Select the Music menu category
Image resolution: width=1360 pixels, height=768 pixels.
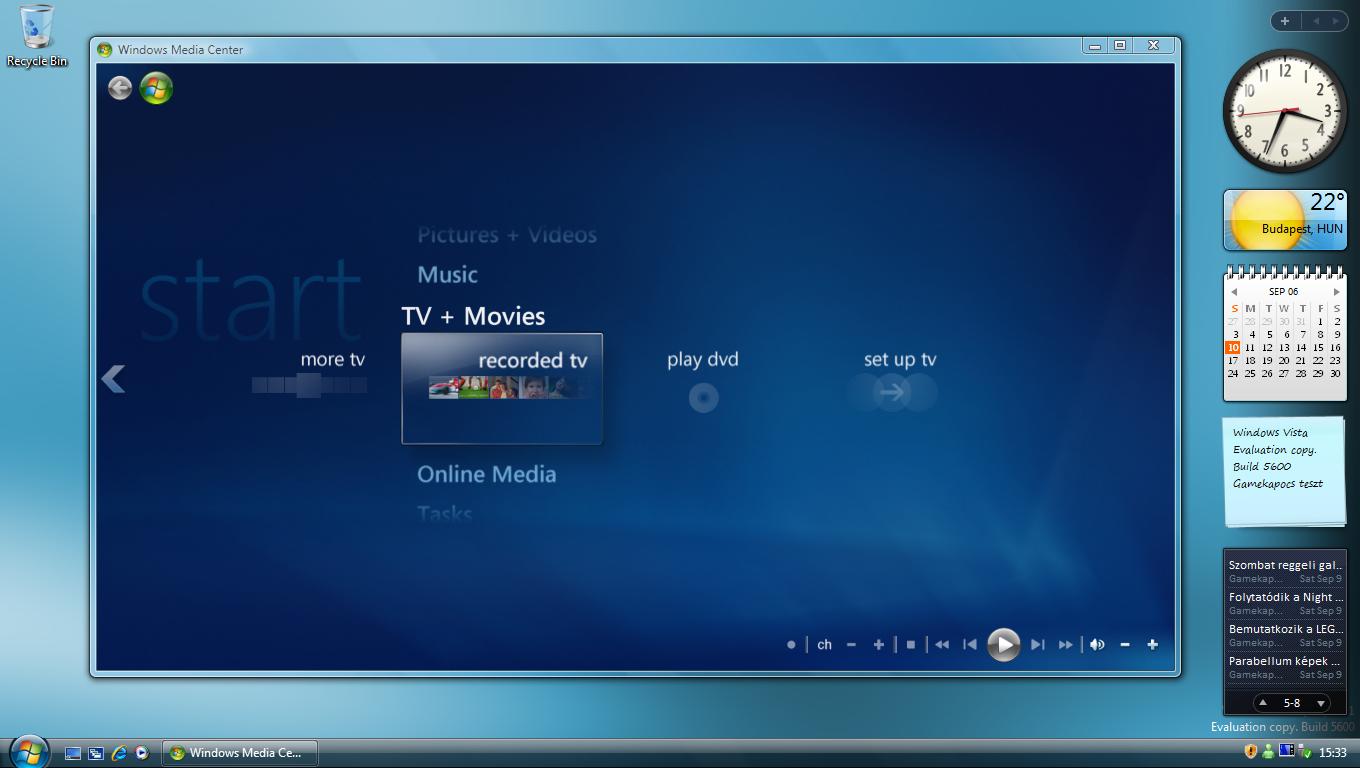pyautogui.click(x=447, y=274)
